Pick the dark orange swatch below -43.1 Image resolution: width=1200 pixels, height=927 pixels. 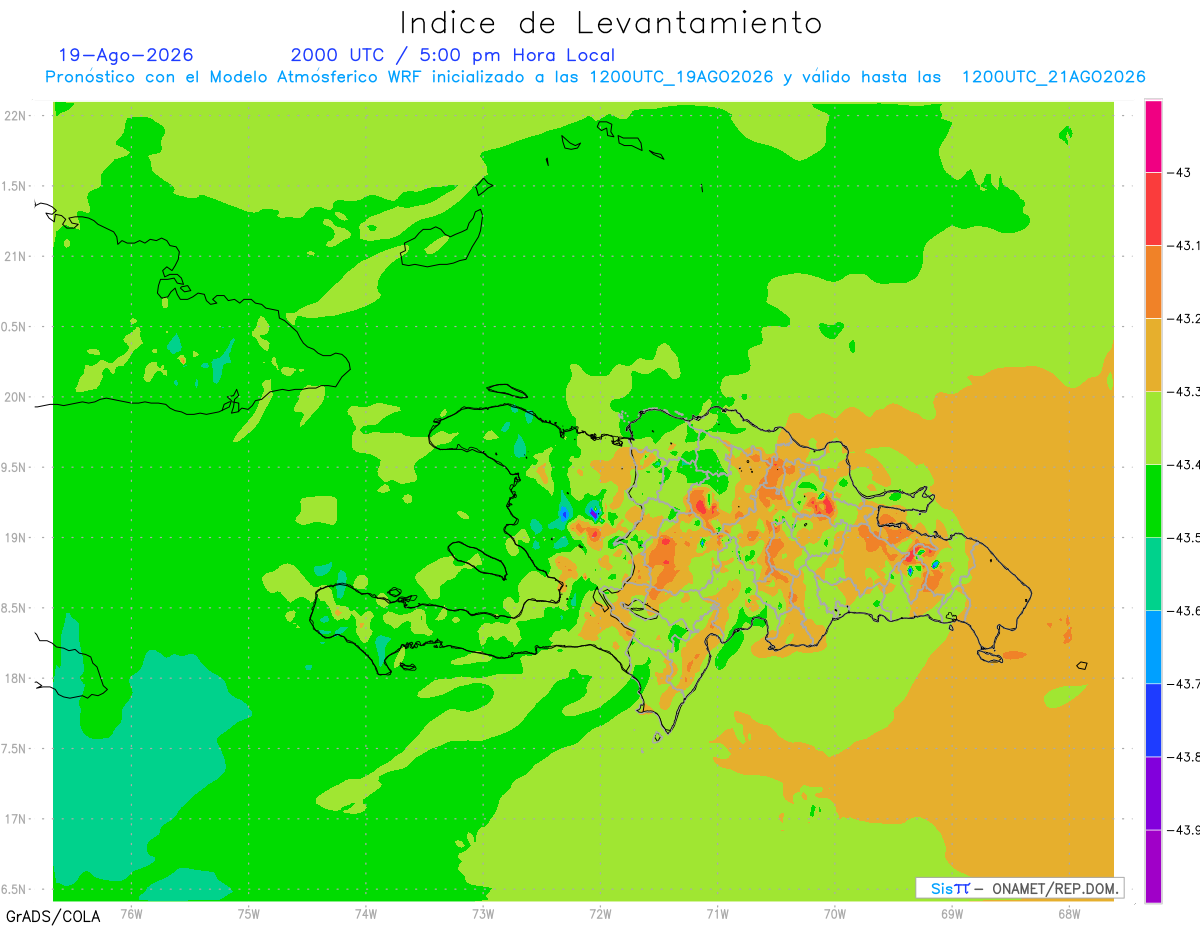(1153, 282)
